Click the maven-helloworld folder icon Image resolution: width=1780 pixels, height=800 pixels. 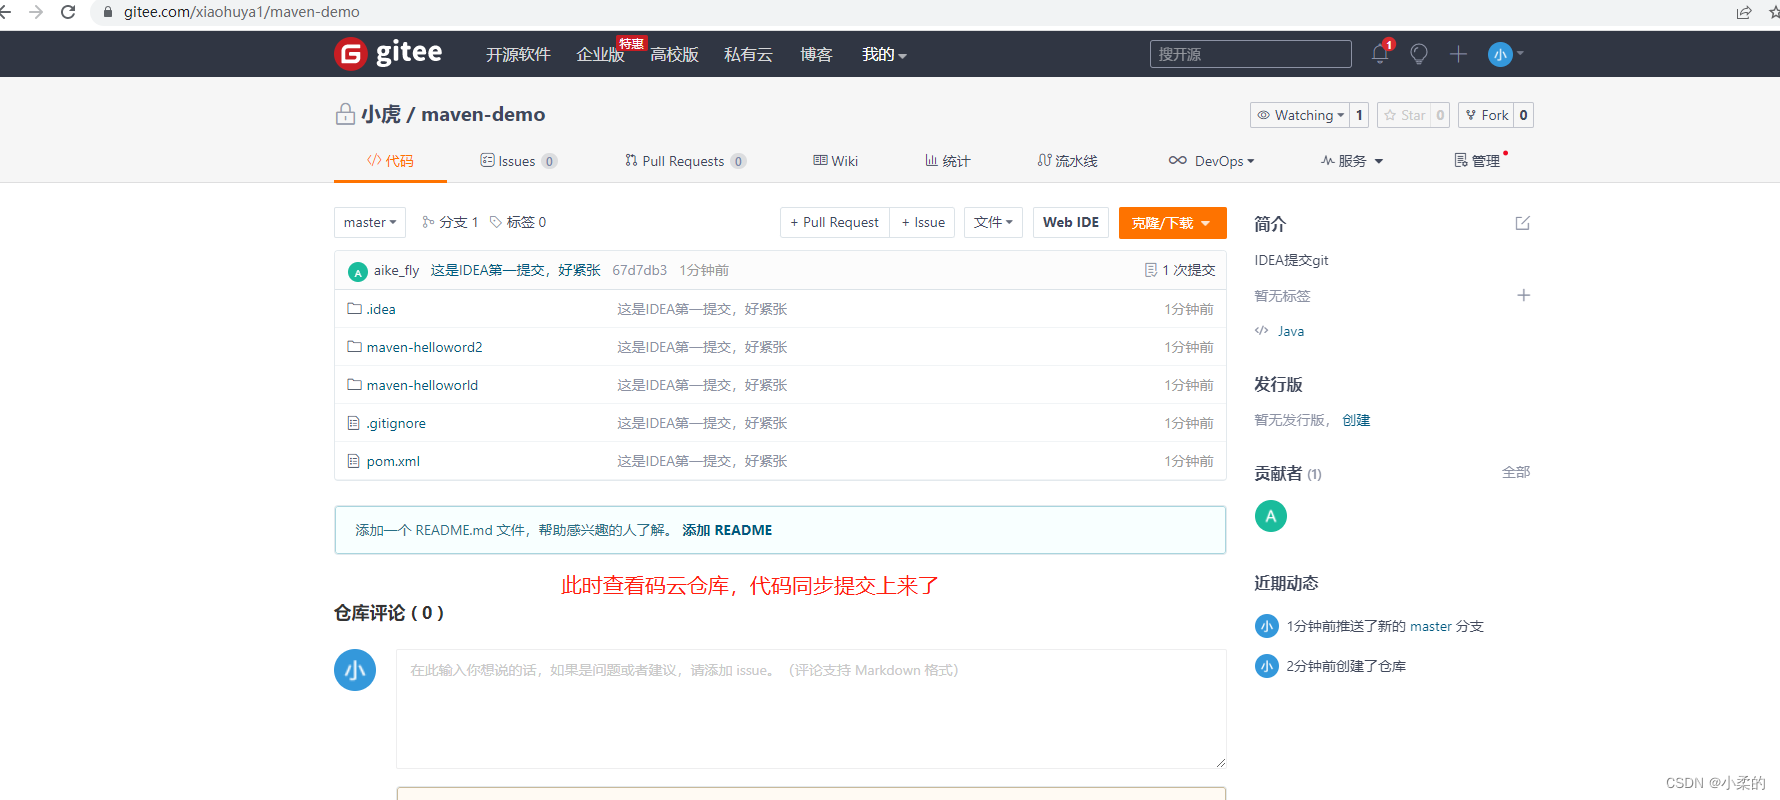tap(354, 384)
